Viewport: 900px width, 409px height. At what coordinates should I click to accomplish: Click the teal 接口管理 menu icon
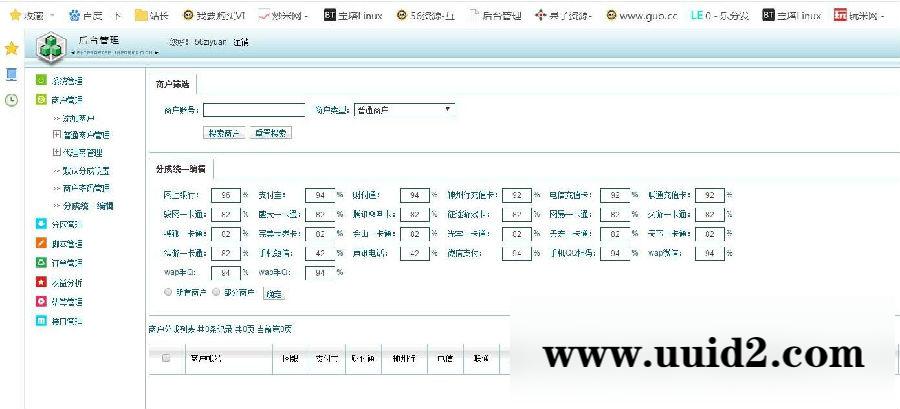click(41, 321)
